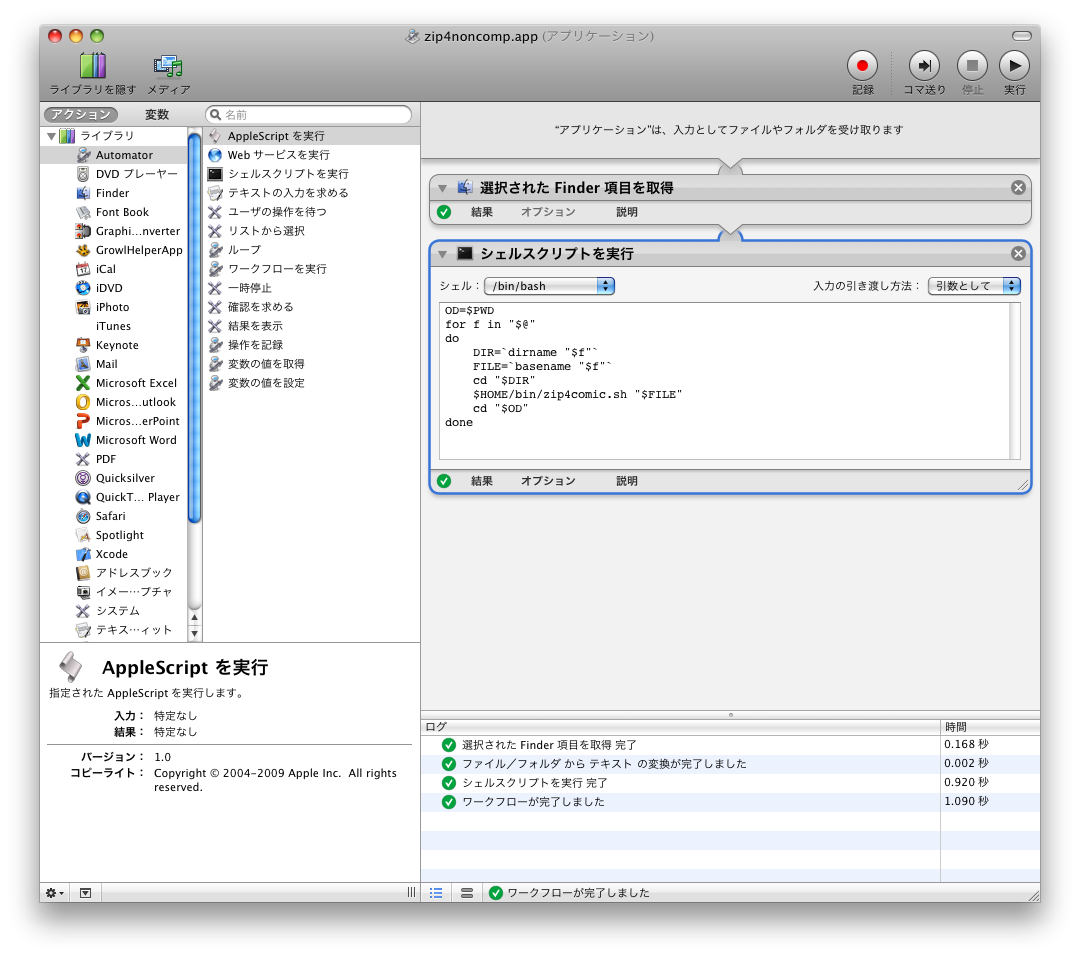Collapse the ライブラリ tree
This screenshot has height=957, width=1080.
pyautogui.click(x=51, y=136)
